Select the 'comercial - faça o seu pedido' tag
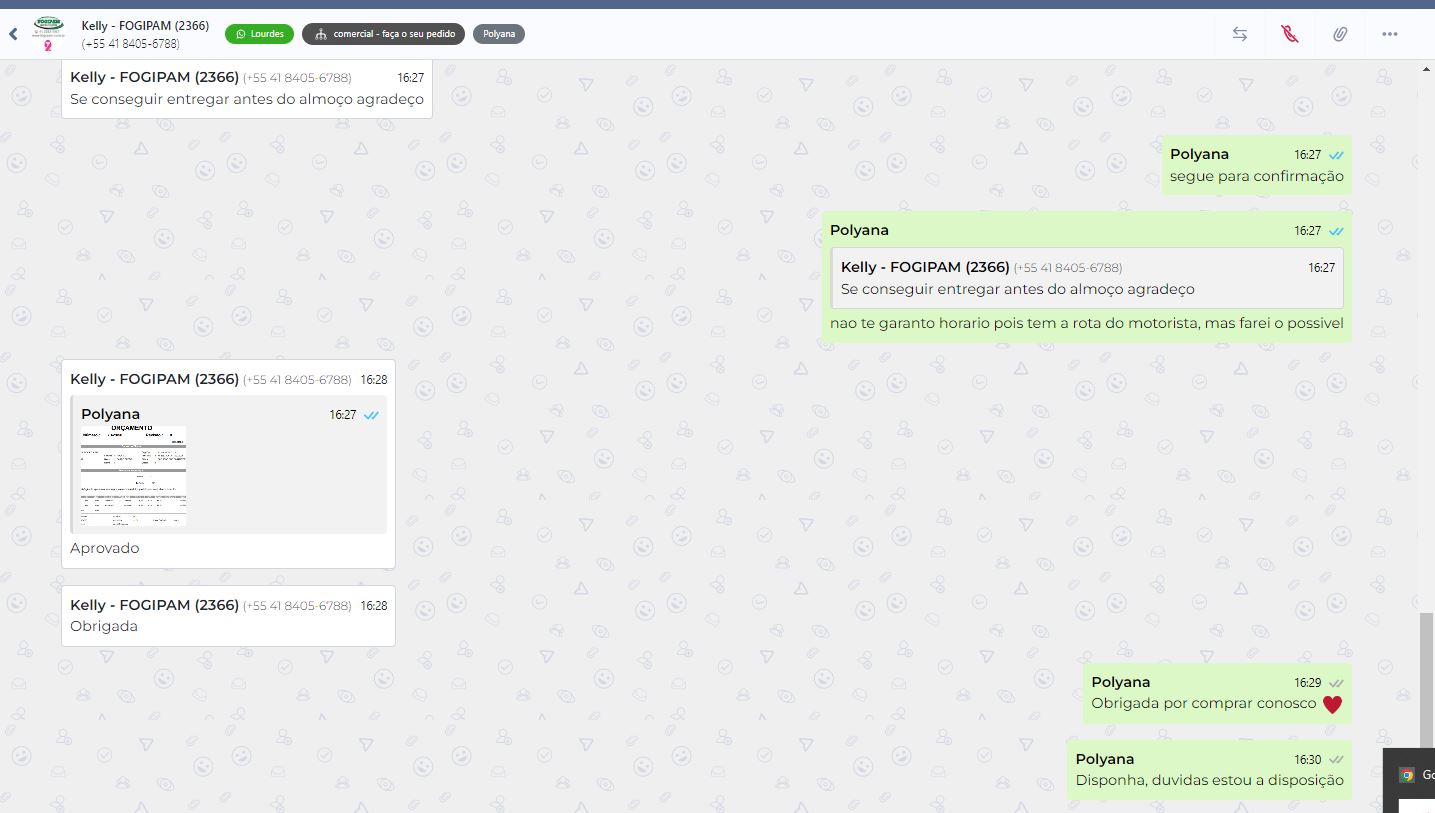This screenshot has height=813, width=1435. click(384, 34)
